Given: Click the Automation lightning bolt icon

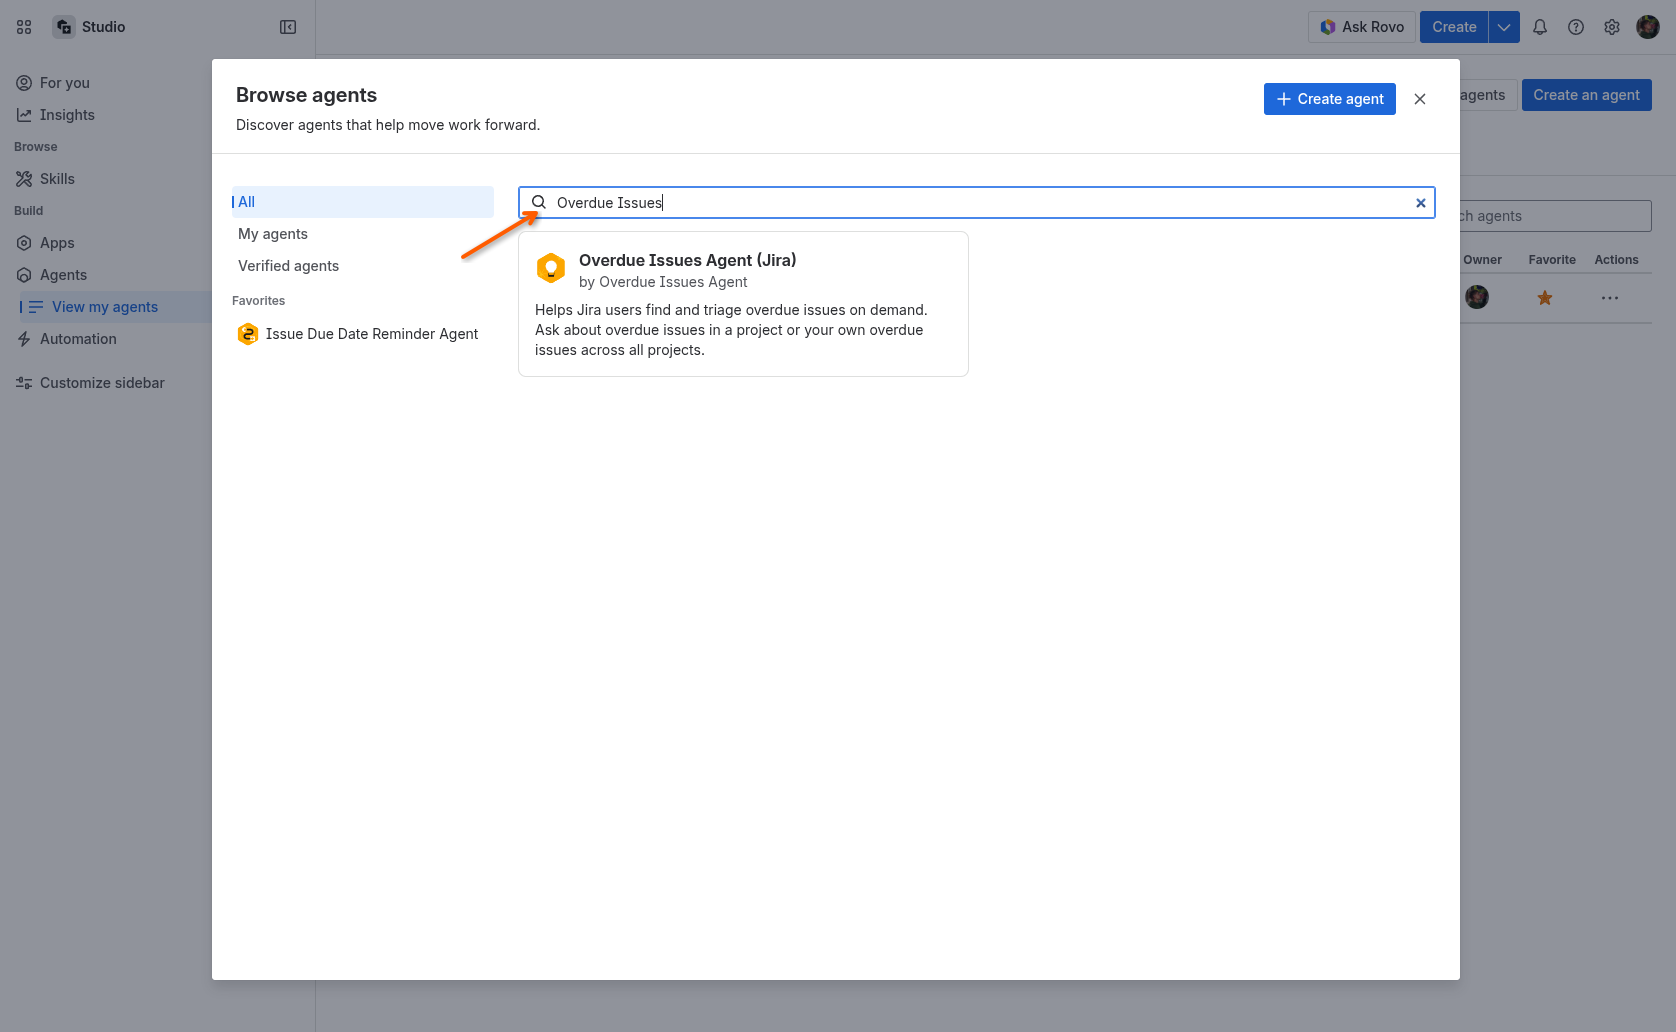Looking at the screenshot, I should coord(24,339).
